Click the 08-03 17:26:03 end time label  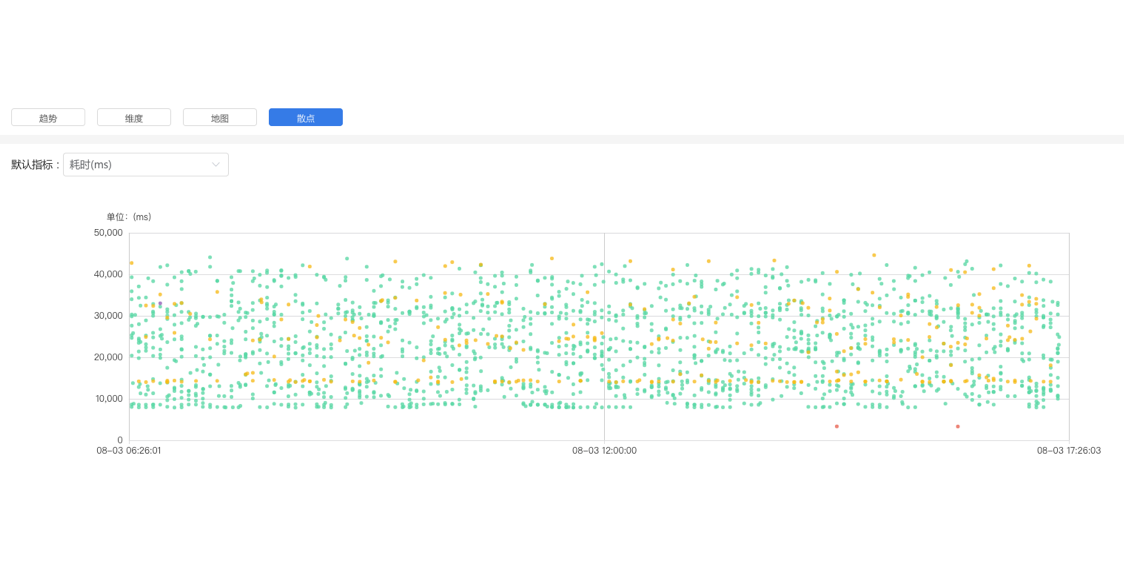pyautogui.click(x=1069, y=451)
